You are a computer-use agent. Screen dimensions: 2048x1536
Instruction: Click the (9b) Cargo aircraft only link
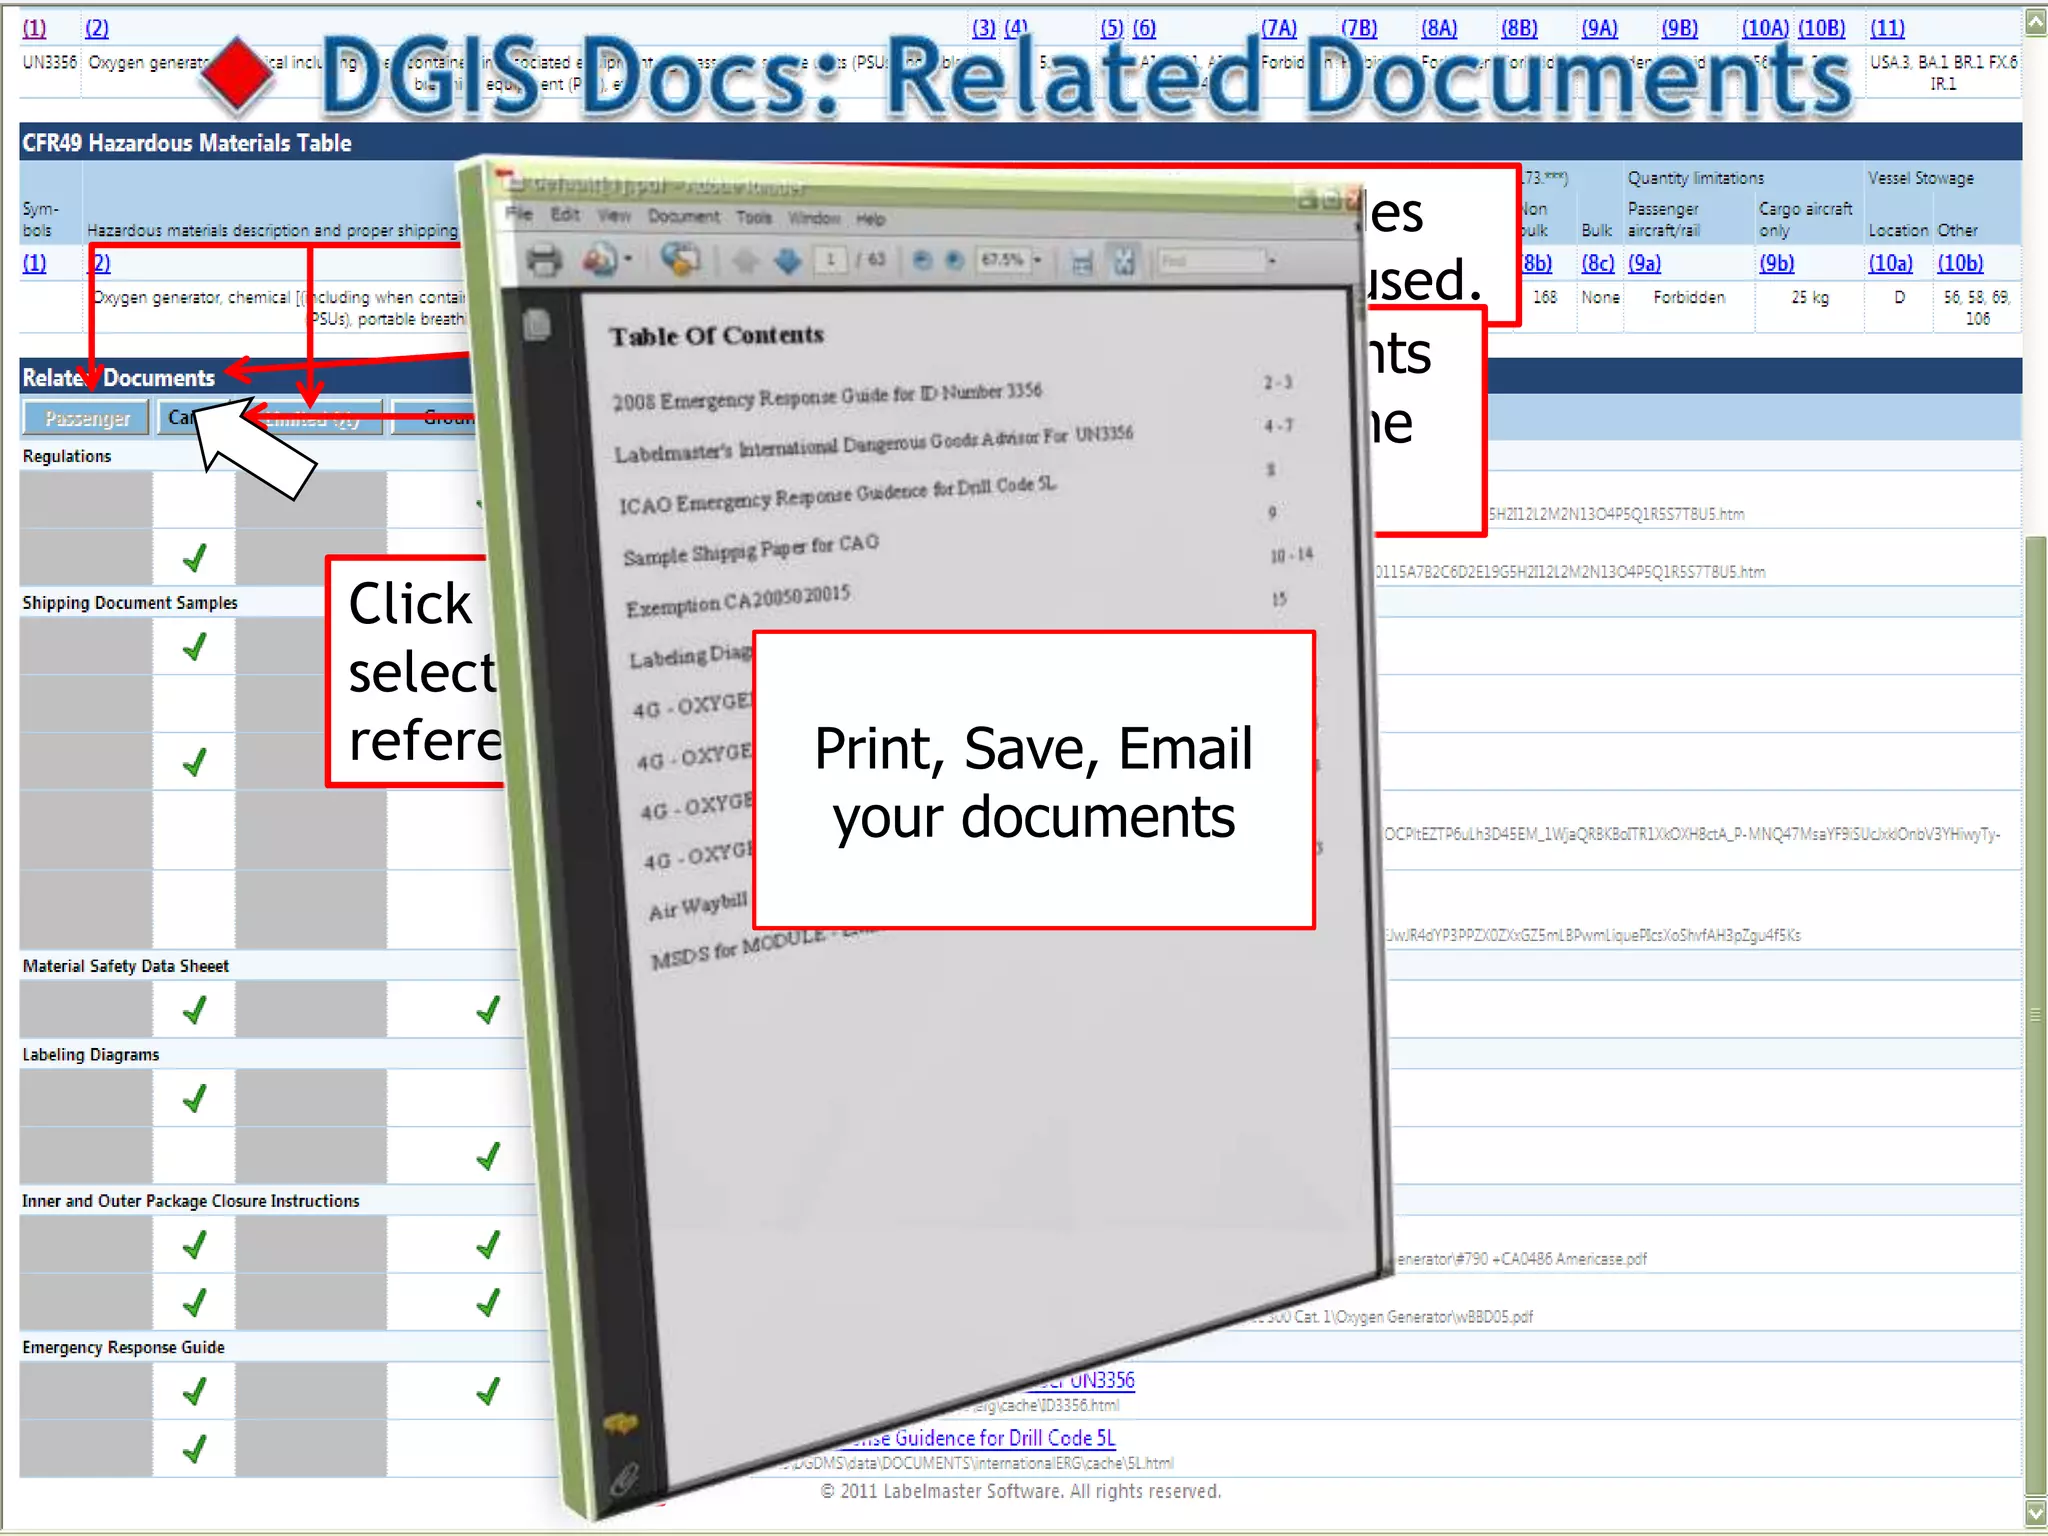coord(1776,263)
